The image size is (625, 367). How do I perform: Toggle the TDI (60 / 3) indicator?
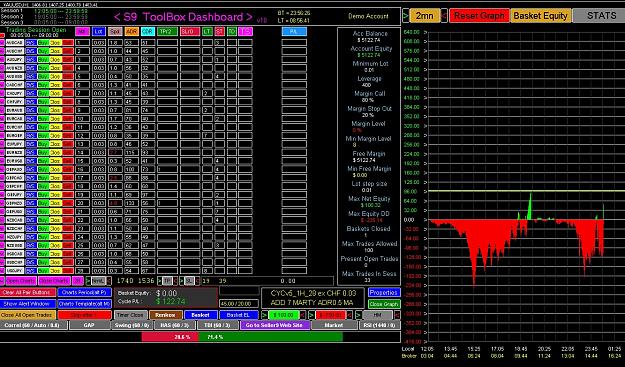click(x=218, y=325)
